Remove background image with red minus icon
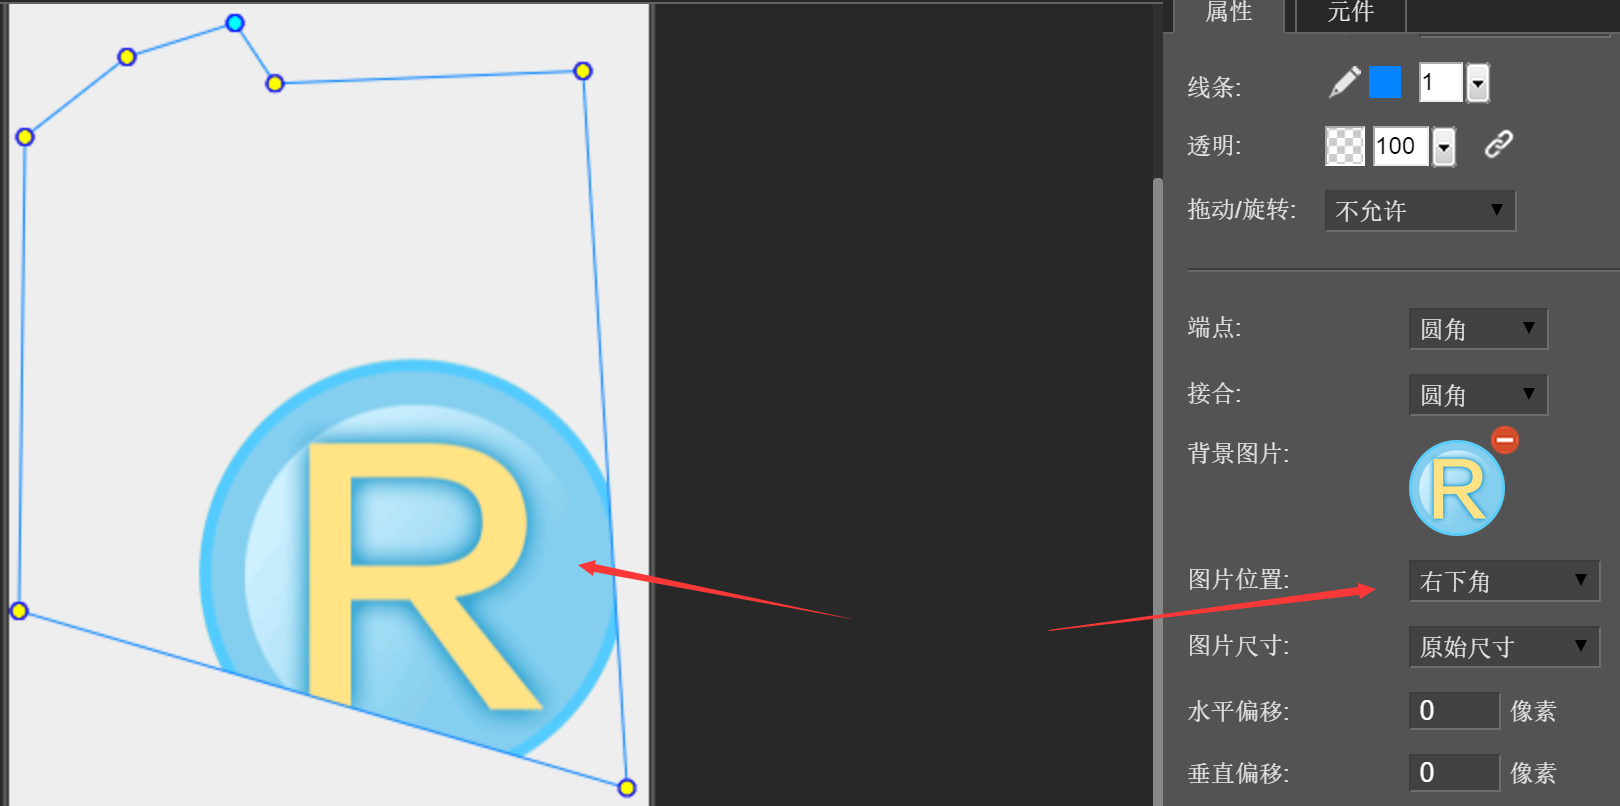The image size is (1620, 806). point(1505,440)
